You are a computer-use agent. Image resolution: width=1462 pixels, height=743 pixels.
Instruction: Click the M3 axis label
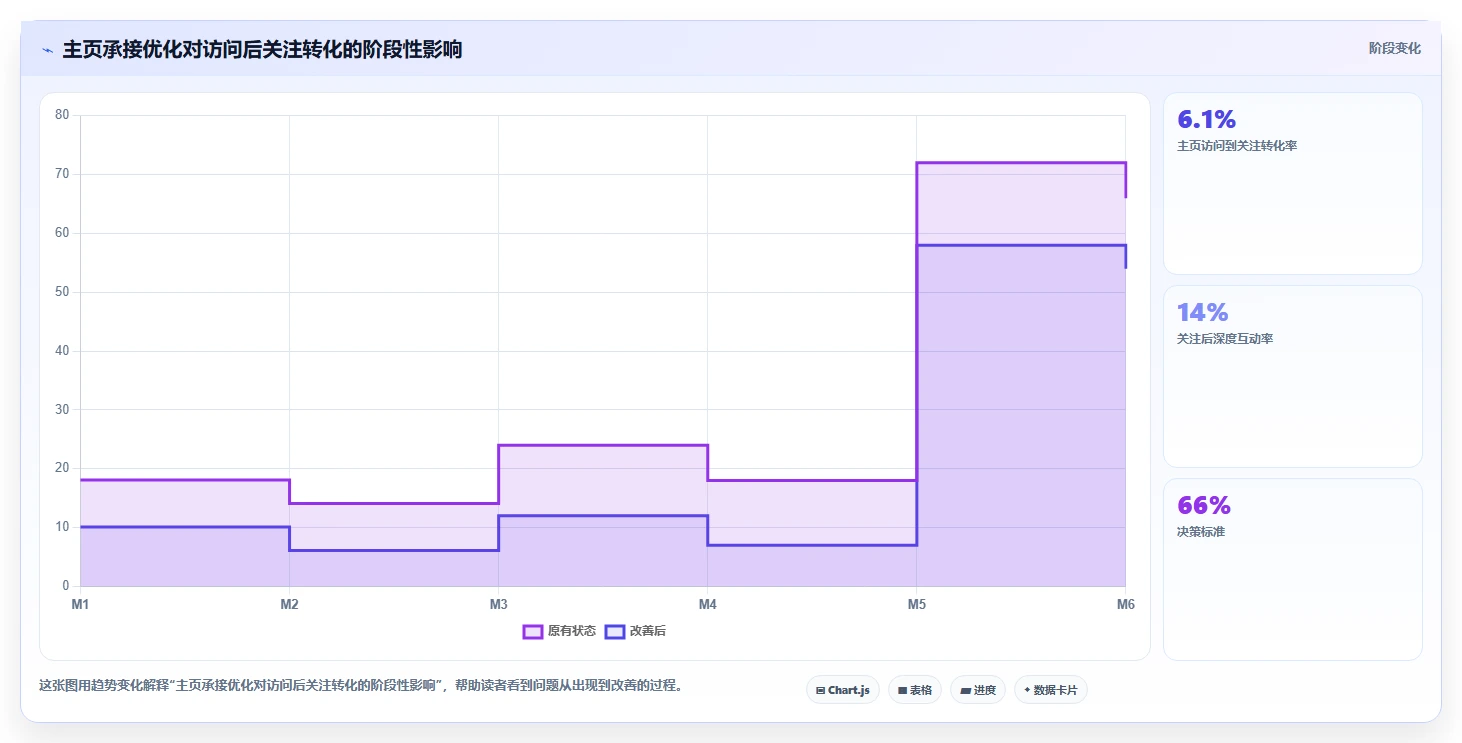click(498, 604)
